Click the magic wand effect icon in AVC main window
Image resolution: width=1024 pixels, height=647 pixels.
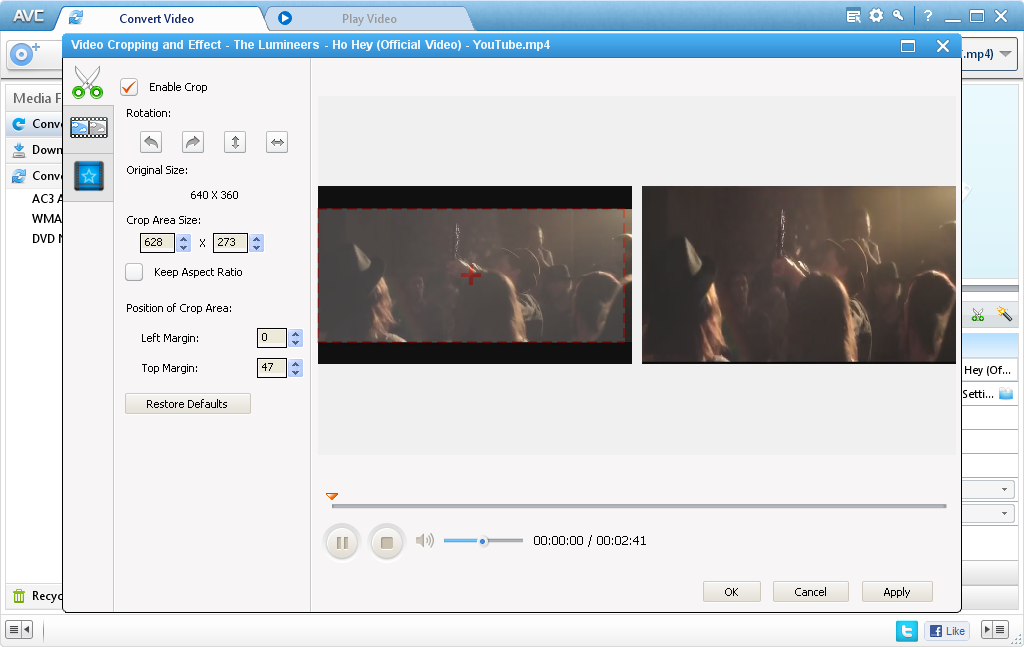point(1004,314)
